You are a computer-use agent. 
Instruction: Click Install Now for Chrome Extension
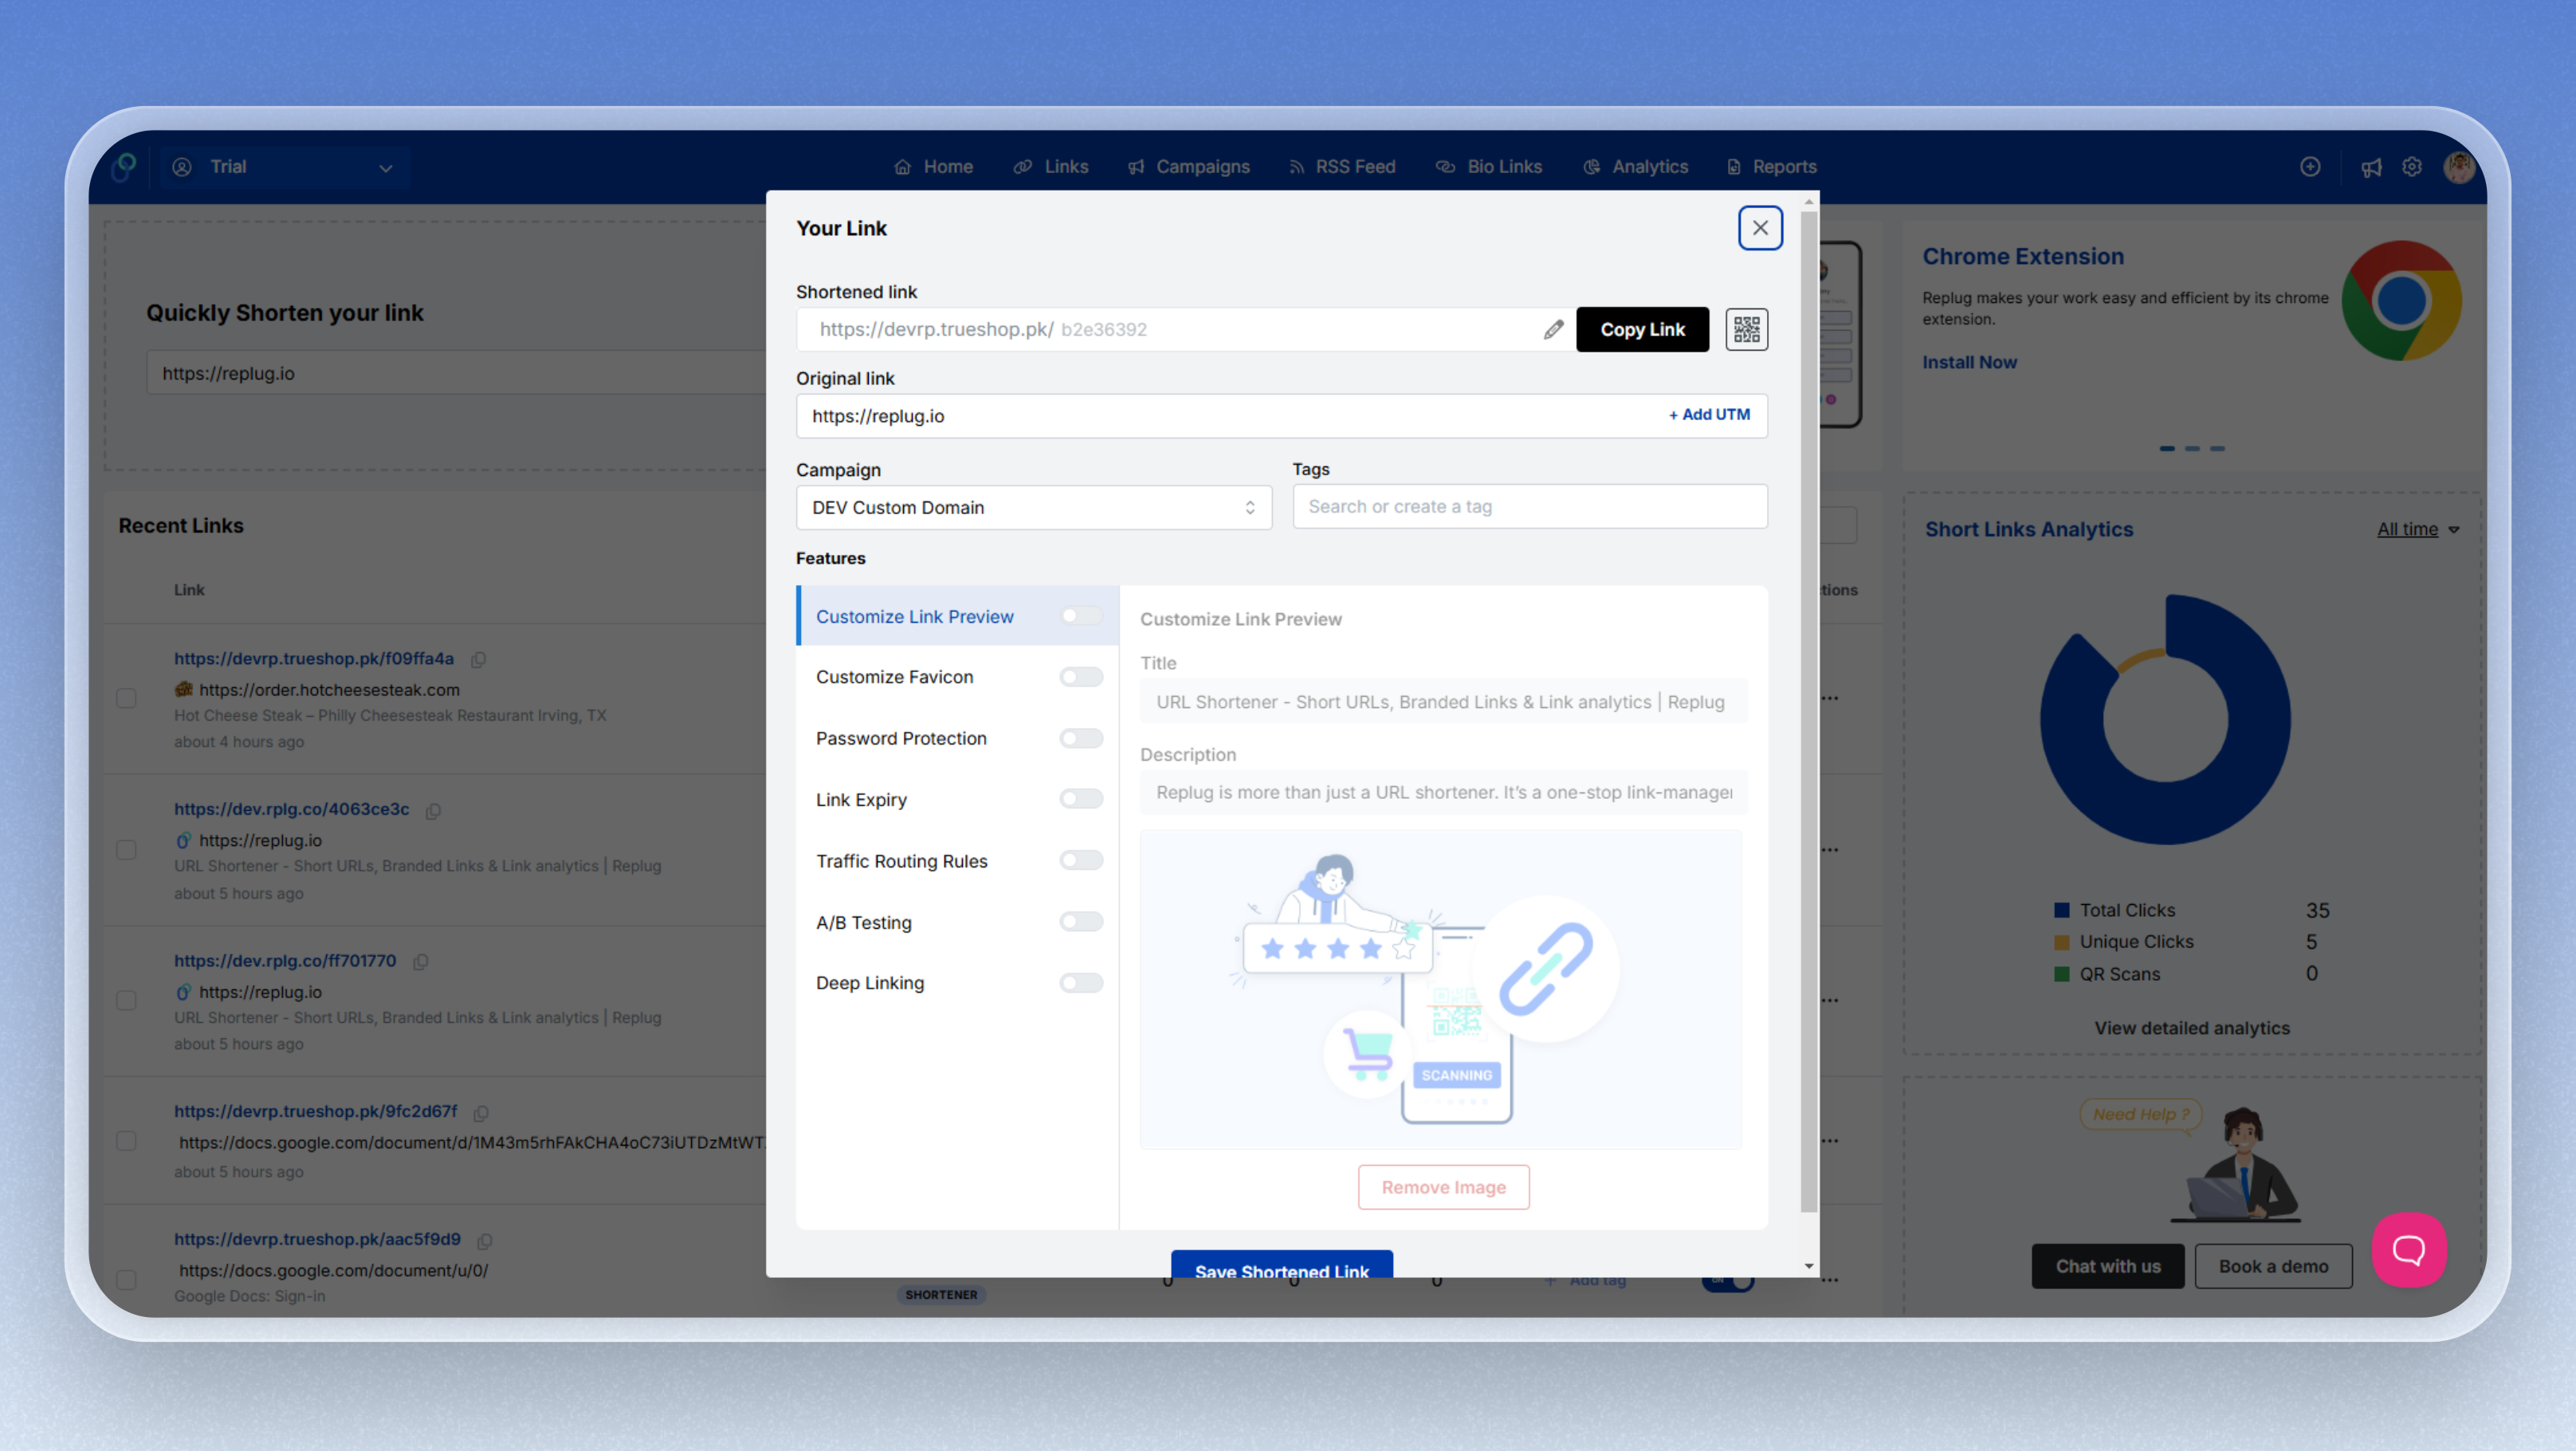click(x=1969, y=362)
